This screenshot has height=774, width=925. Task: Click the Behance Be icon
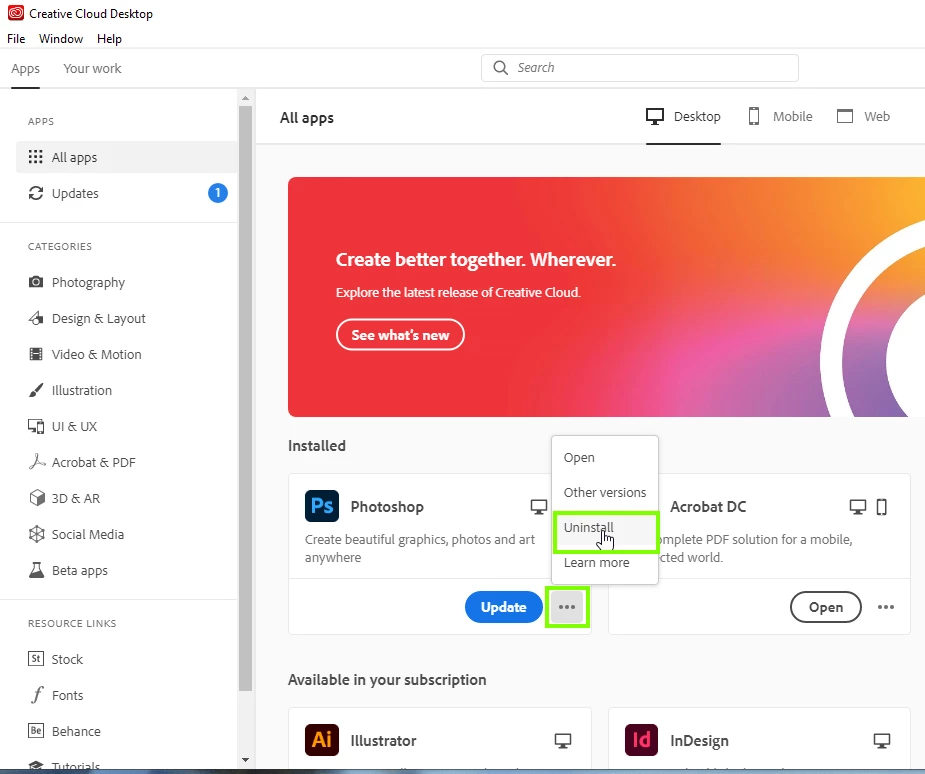tap(36, 730)
